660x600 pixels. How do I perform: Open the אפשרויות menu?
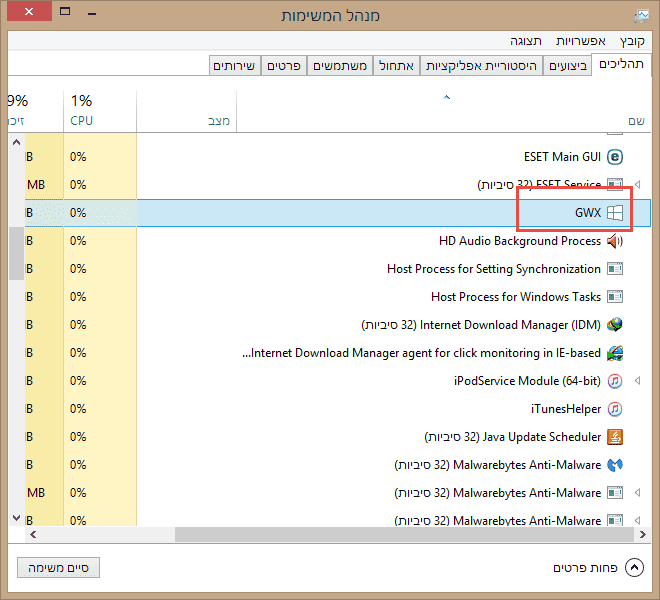click(580, 41)
